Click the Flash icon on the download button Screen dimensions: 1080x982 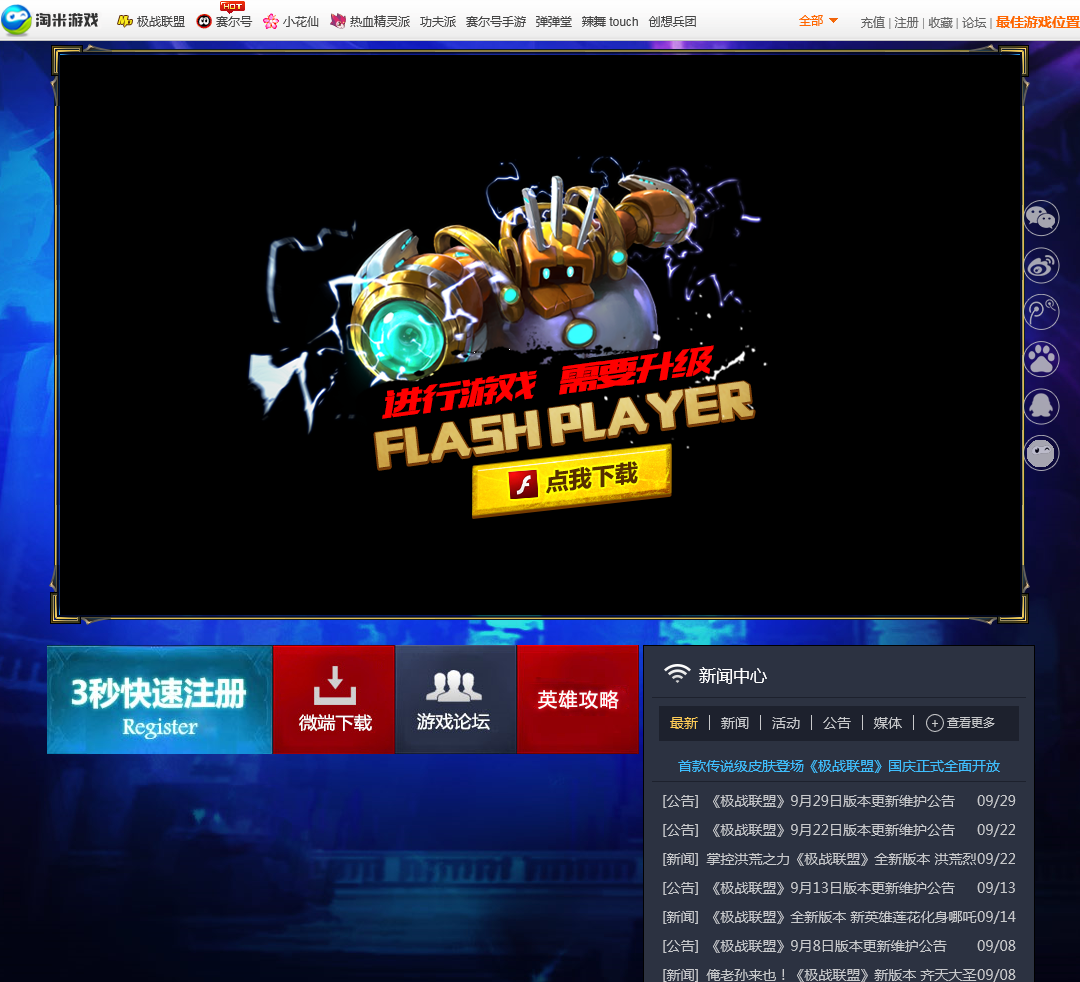pos(523,485)
